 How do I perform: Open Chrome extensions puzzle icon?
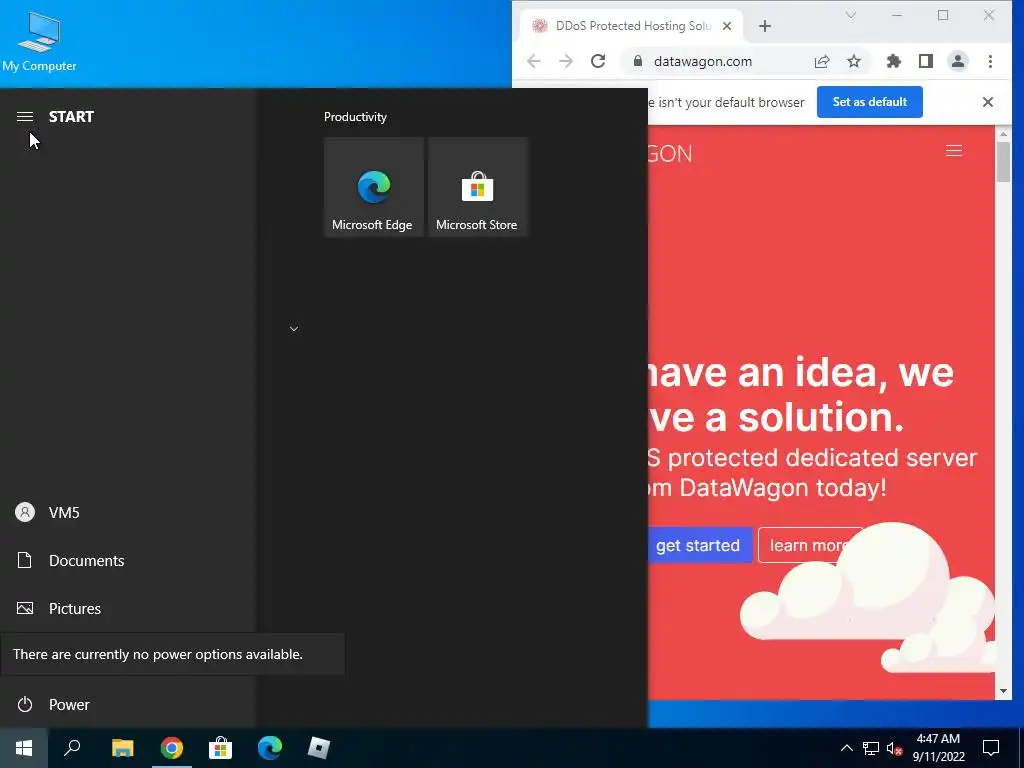[893, 61]
